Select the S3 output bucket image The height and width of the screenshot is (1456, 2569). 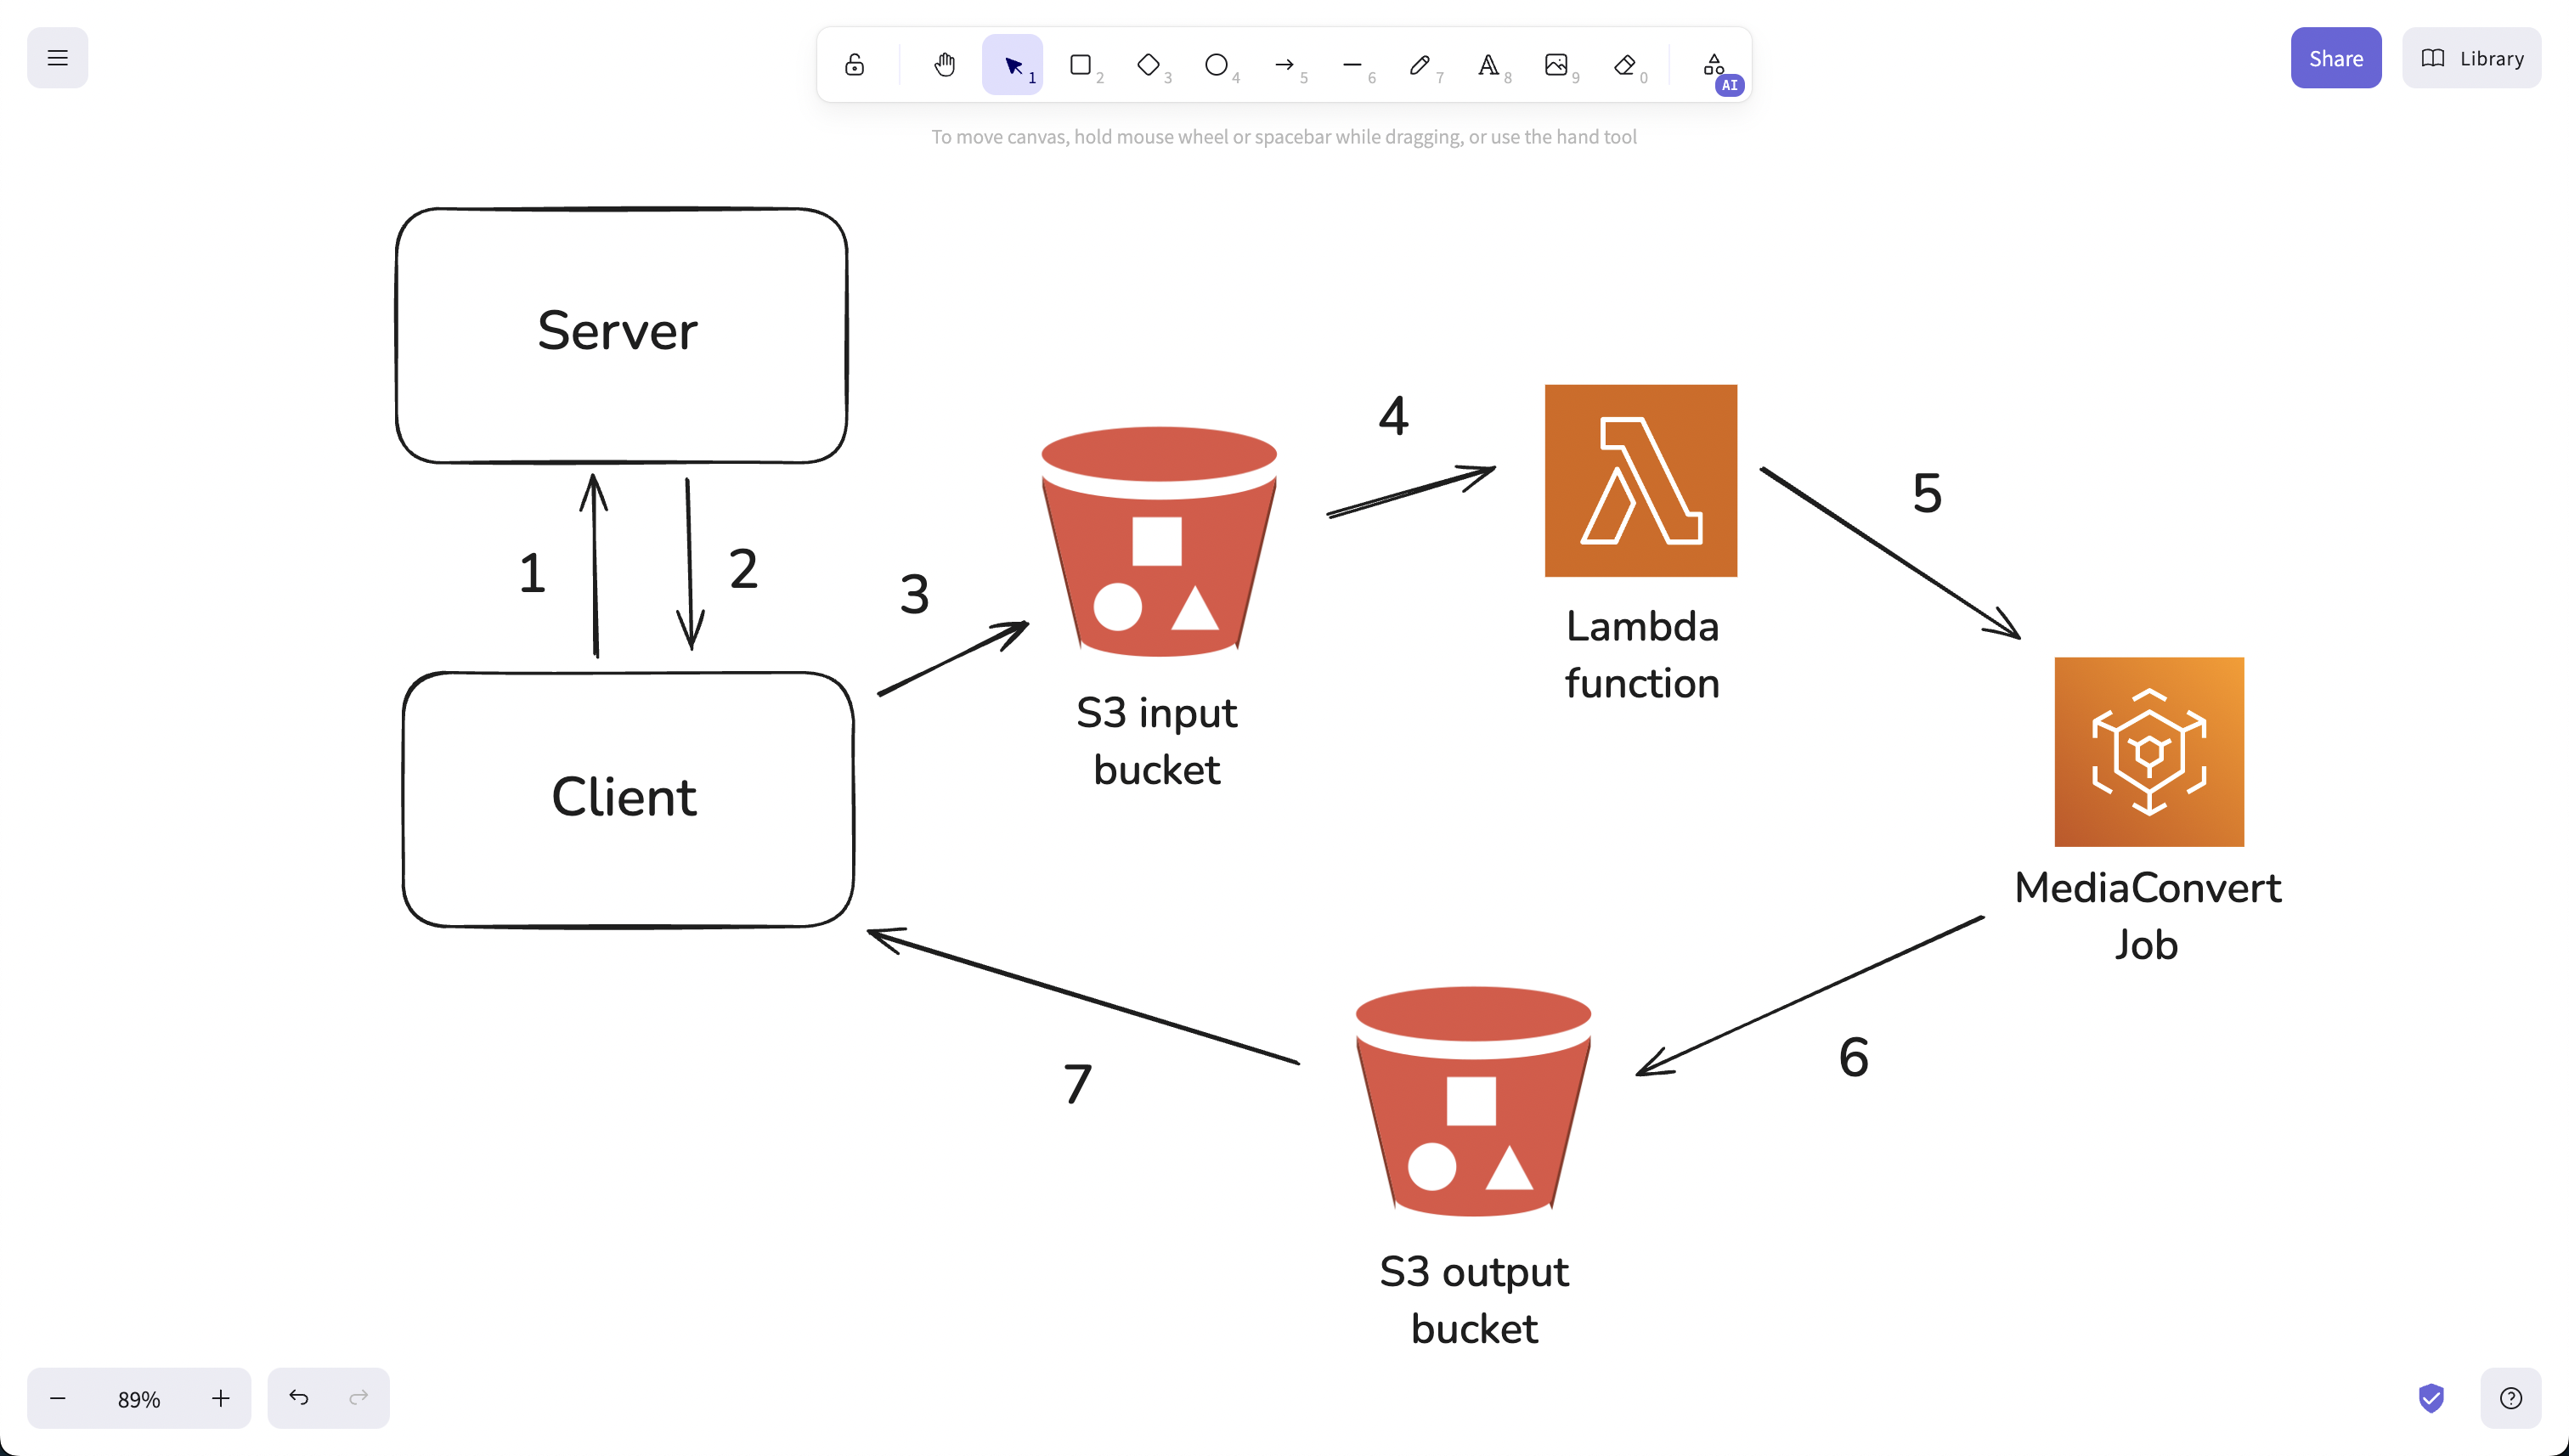click(1473, 1101)
